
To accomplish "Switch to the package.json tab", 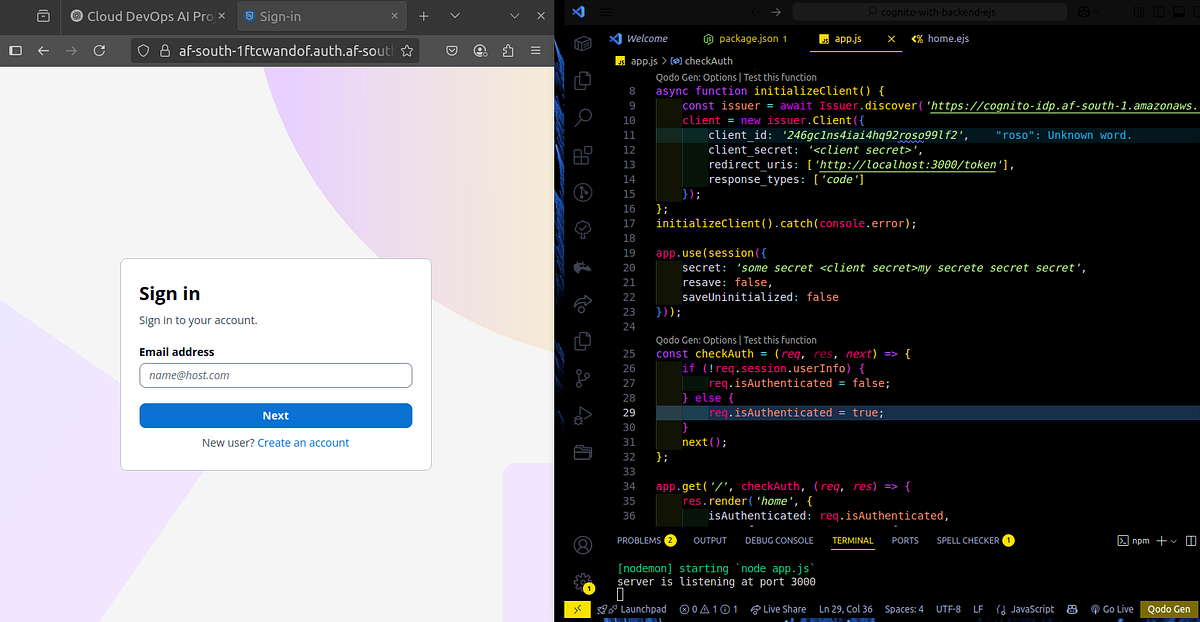I will point(746,38).
